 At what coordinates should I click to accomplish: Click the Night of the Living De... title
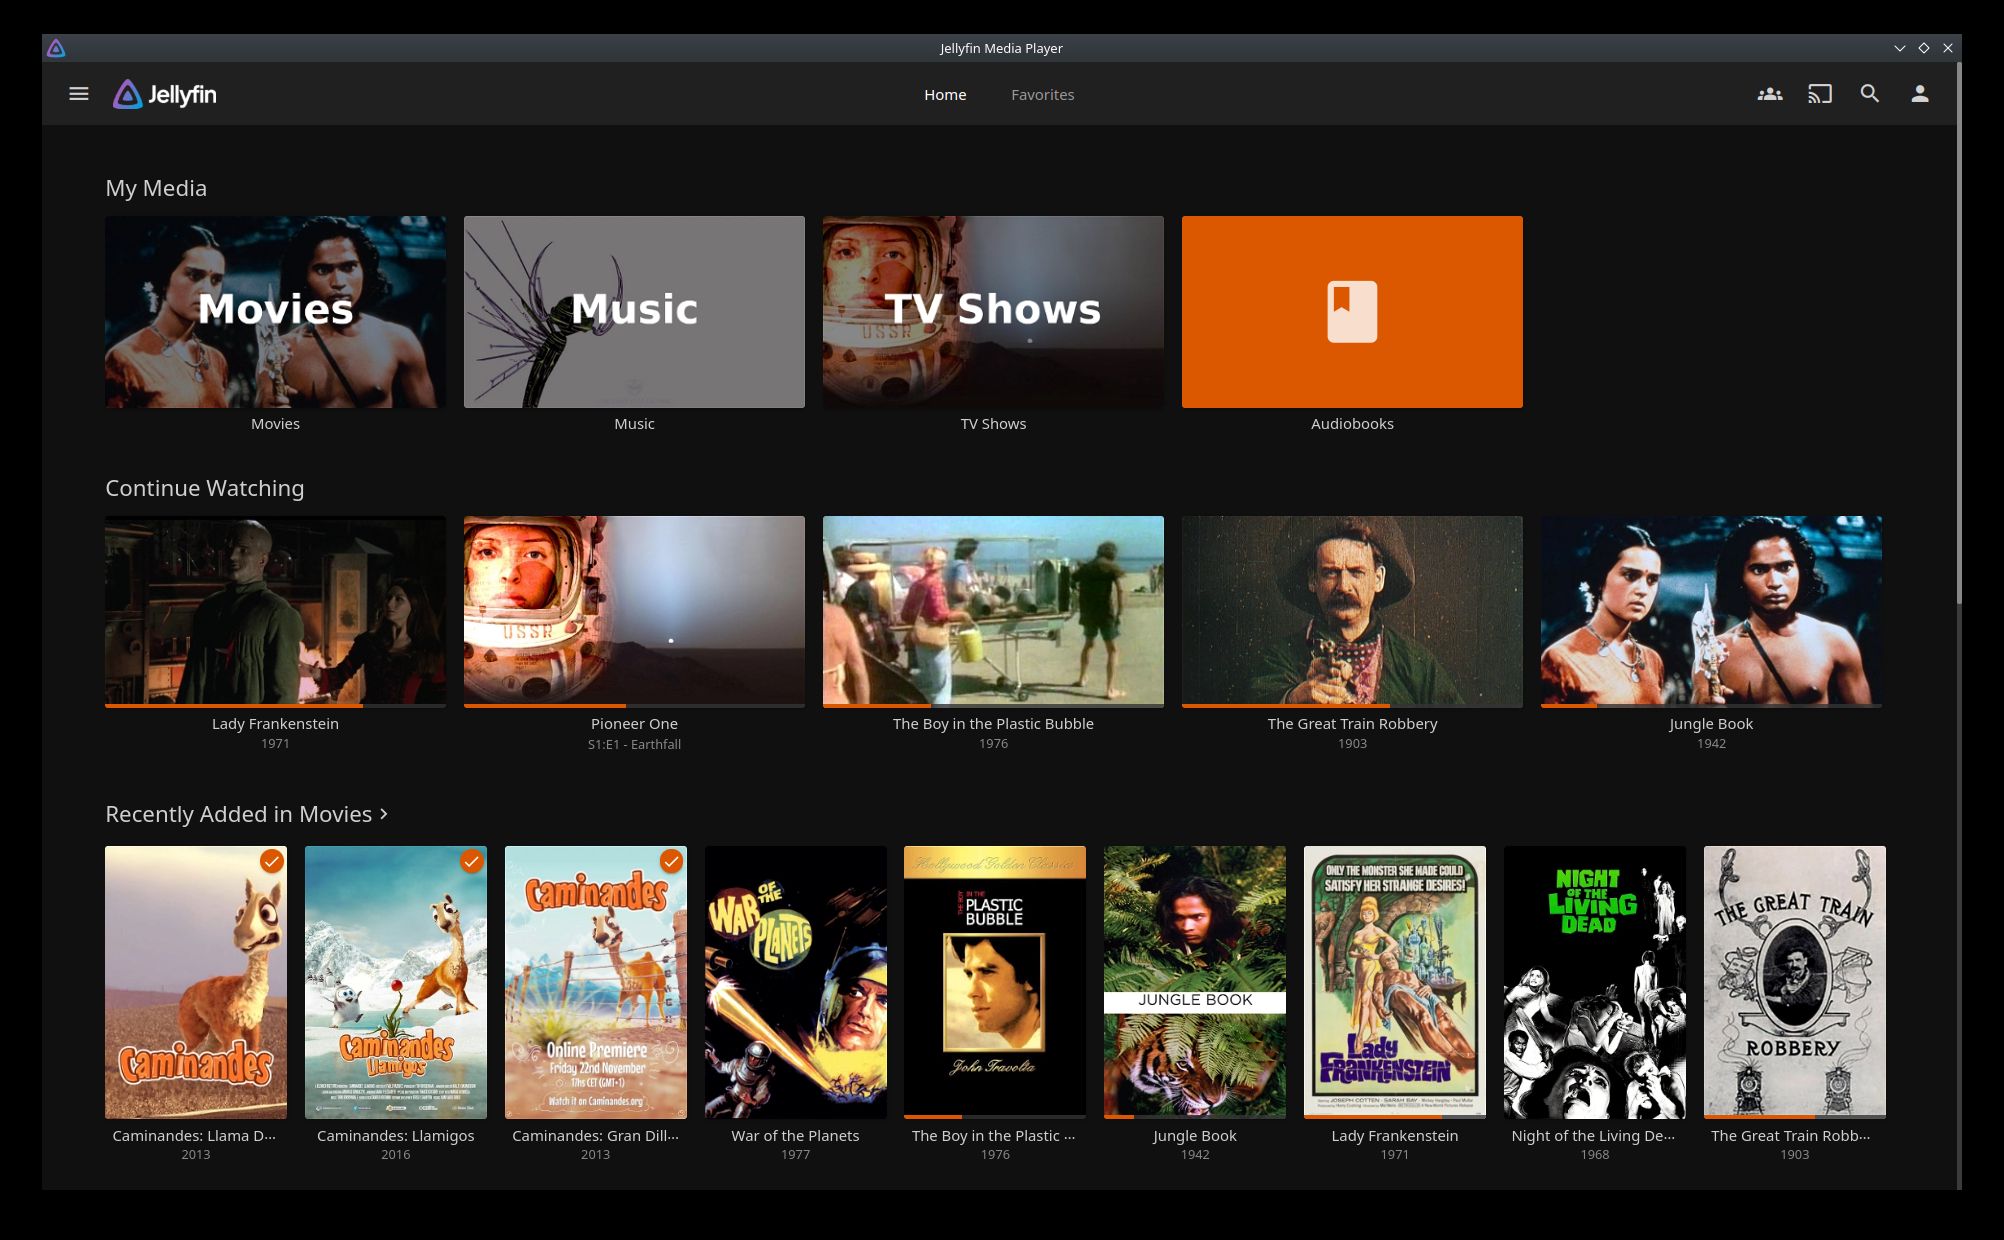pyautogui.click(x=1595, y=1136)
